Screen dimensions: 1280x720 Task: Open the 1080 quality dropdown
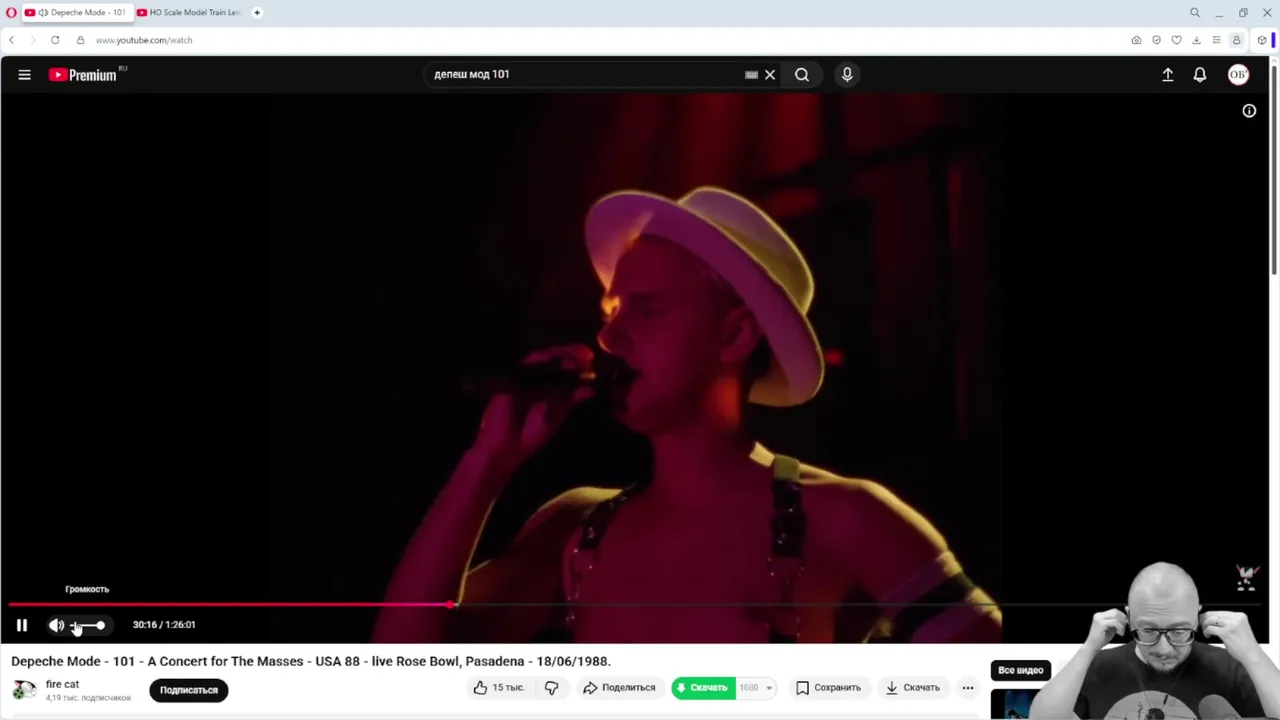755,687
